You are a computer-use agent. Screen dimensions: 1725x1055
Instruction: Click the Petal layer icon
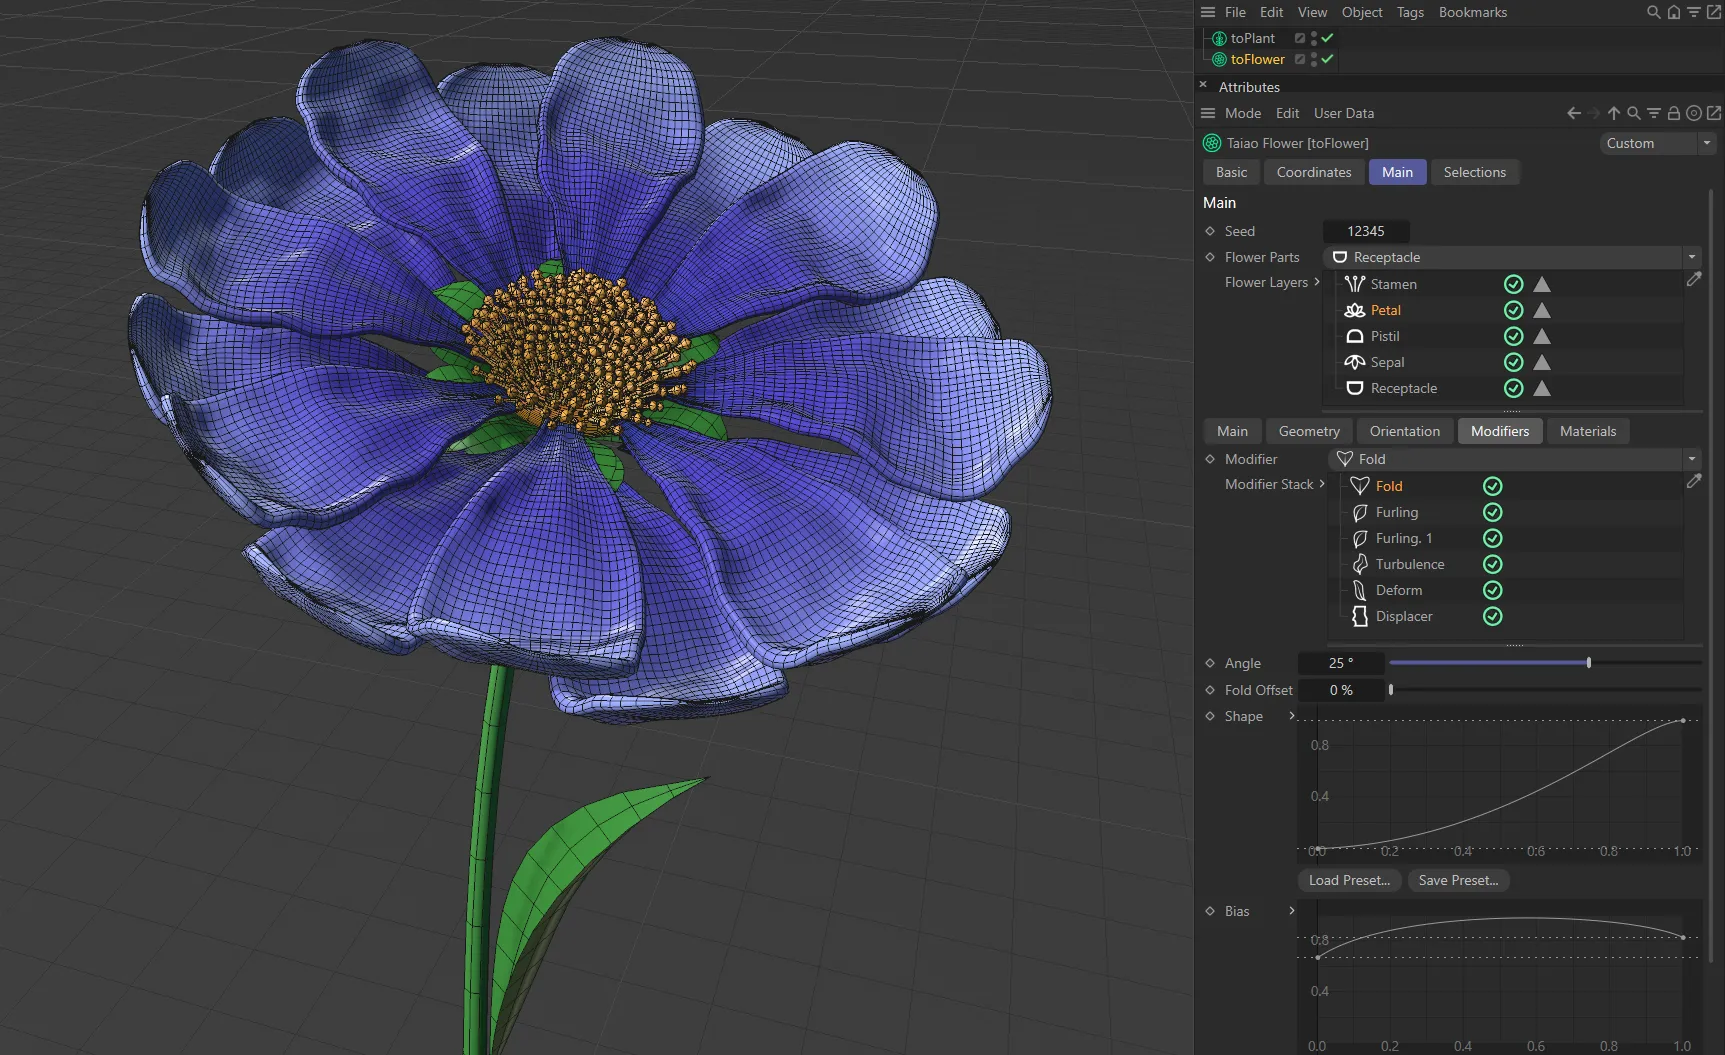point(1353,310)
